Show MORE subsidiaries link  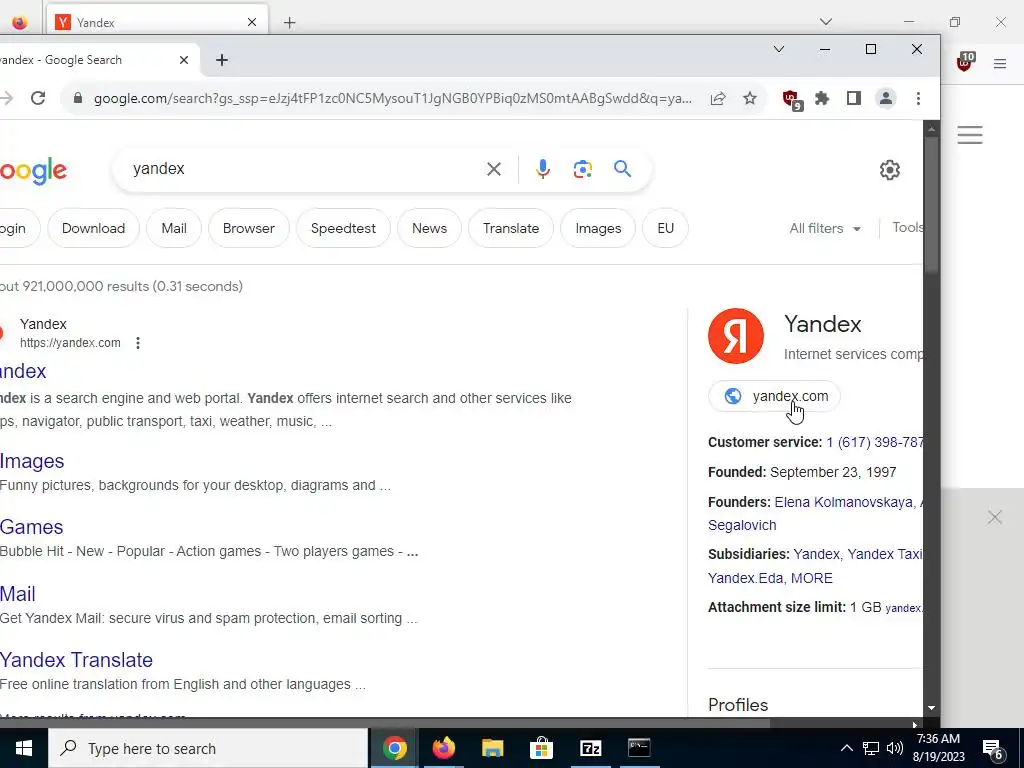tap(812, 579)
